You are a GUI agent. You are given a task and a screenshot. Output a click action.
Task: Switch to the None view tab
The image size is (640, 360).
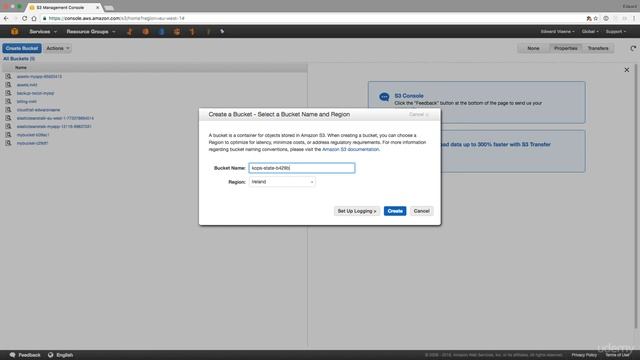point(533,48)
